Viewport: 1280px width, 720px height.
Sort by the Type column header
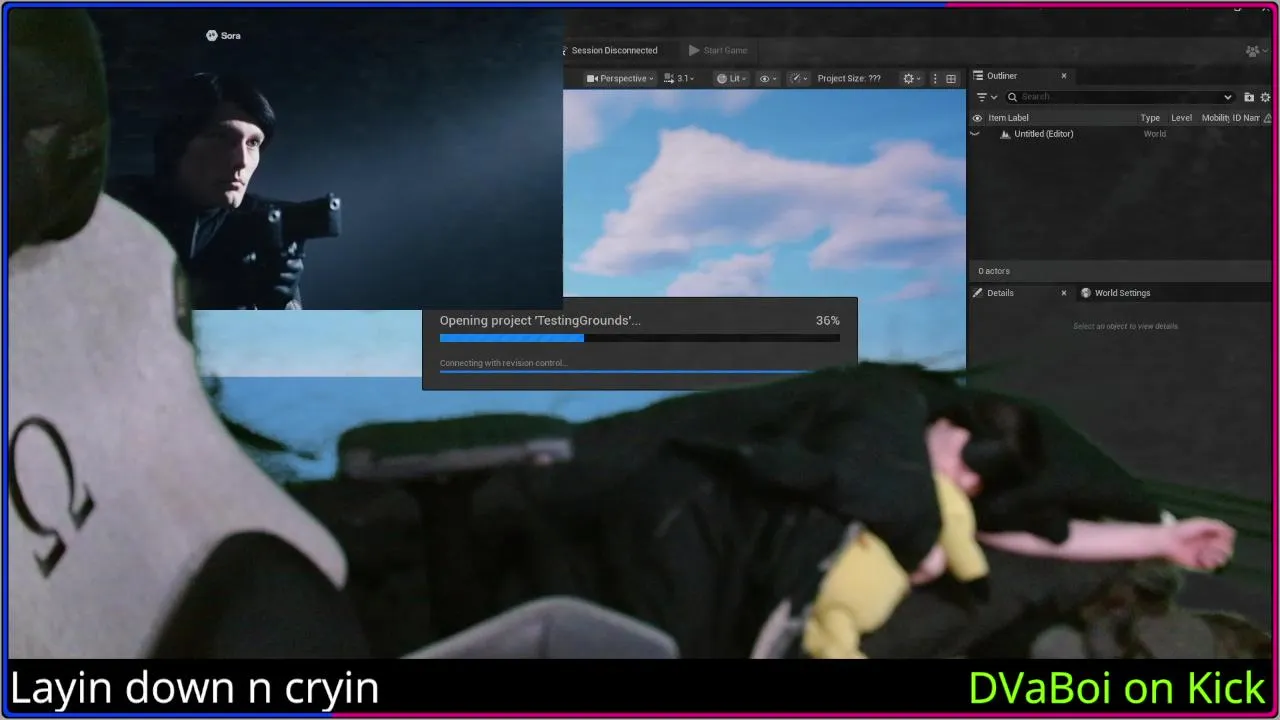1150,118
